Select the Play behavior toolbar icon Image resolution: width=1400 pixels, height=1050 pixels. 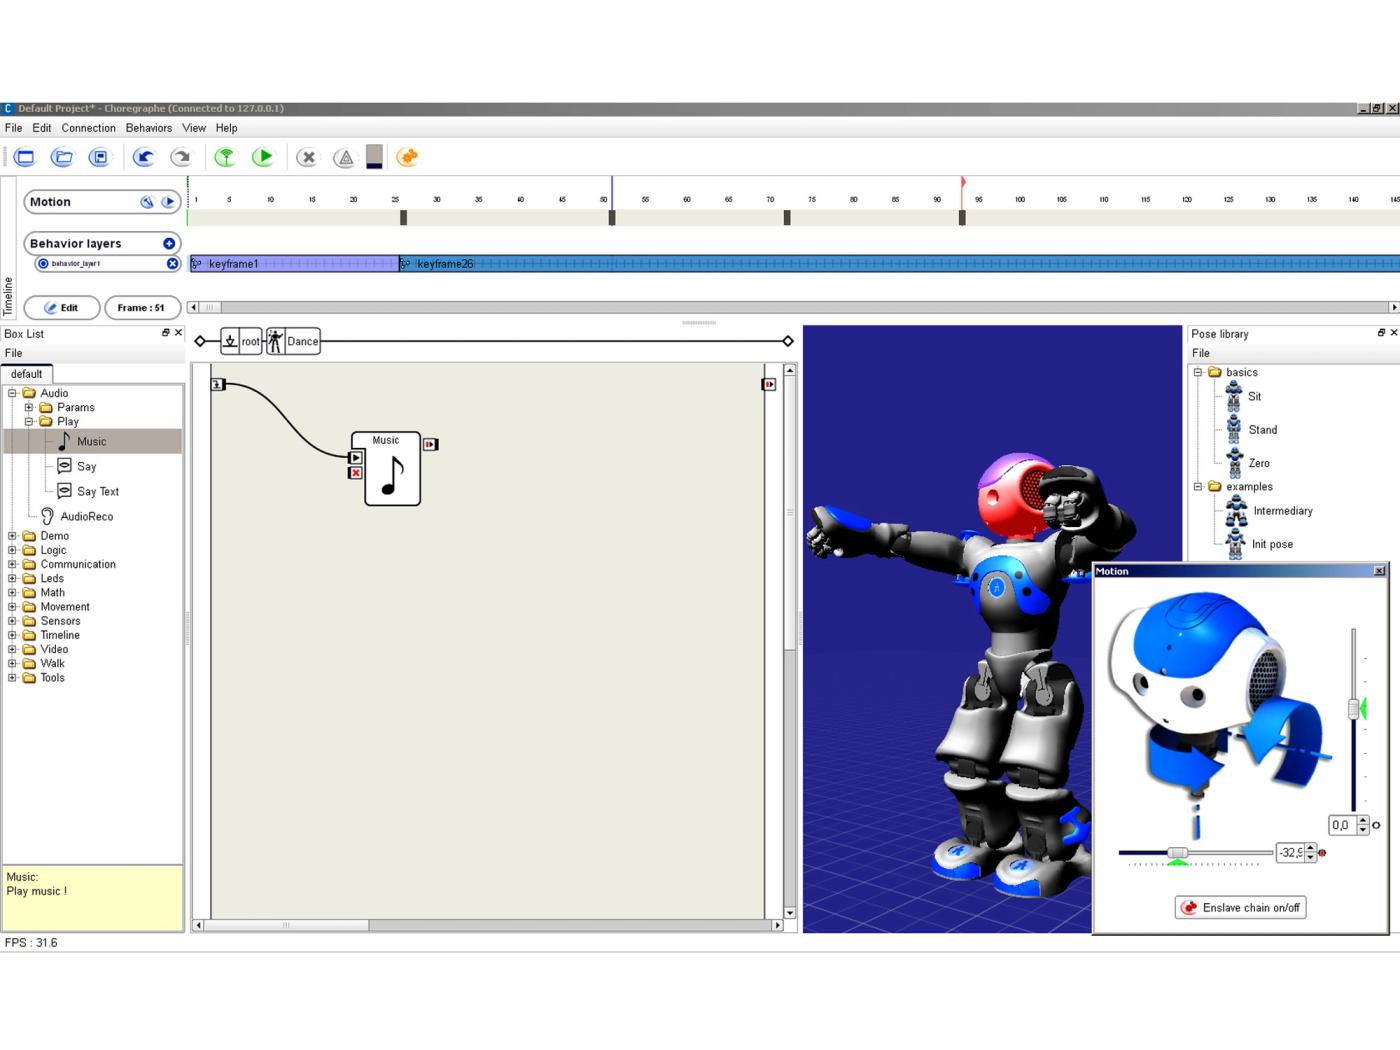pyautogui.click(x=263, y=157)
